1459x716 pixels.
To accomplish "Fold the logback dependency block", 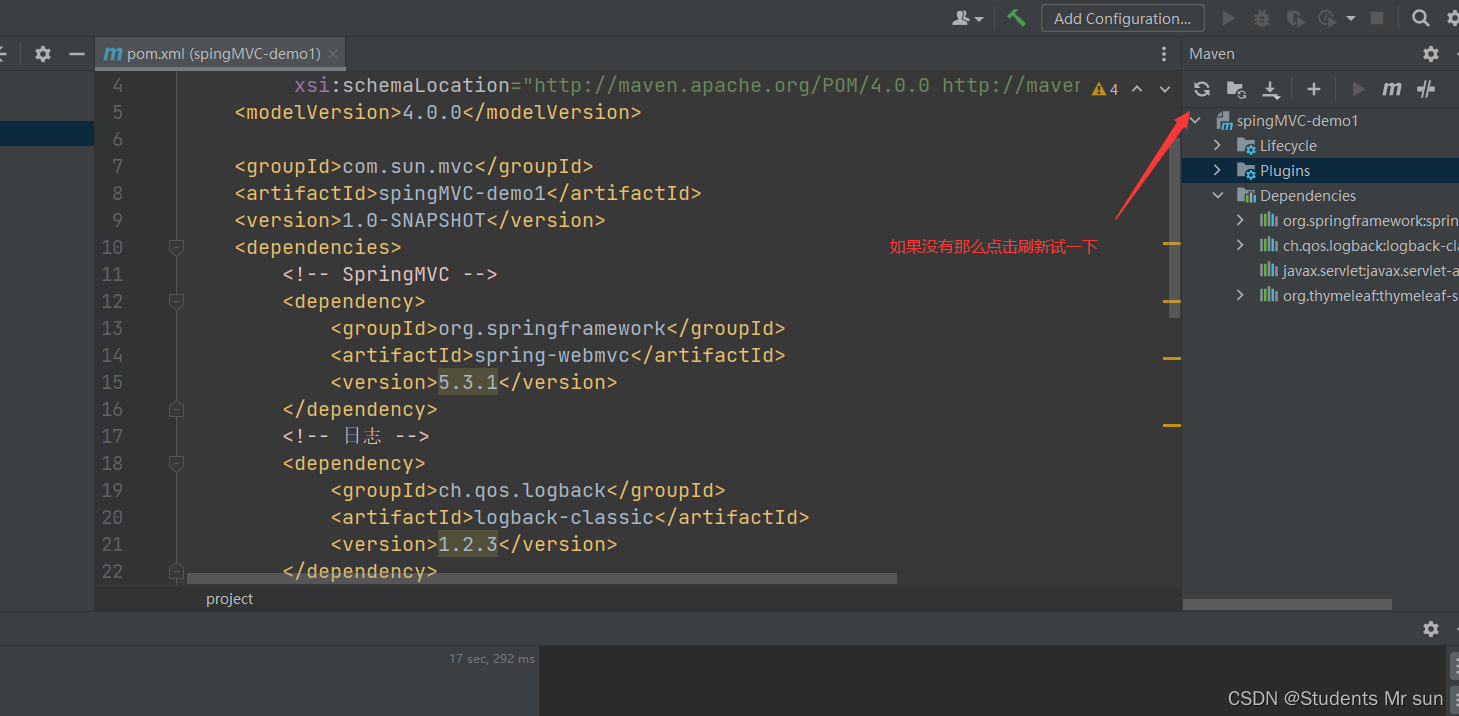I will (x=176, y=463).
